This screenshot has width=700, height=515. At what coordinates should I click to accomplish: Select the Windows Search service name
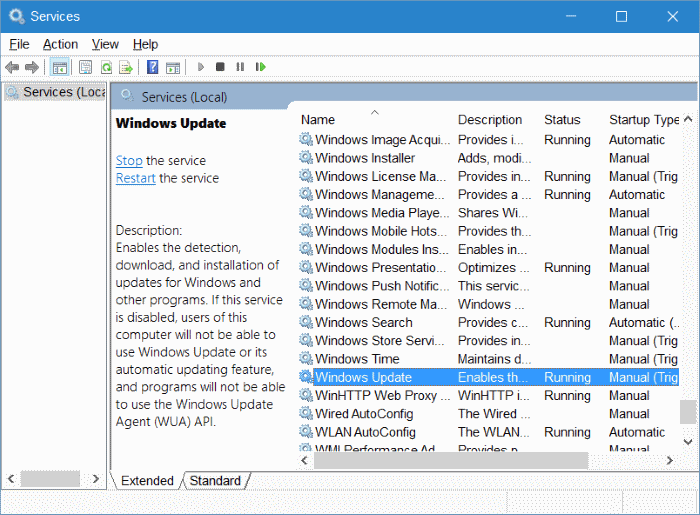363,322
